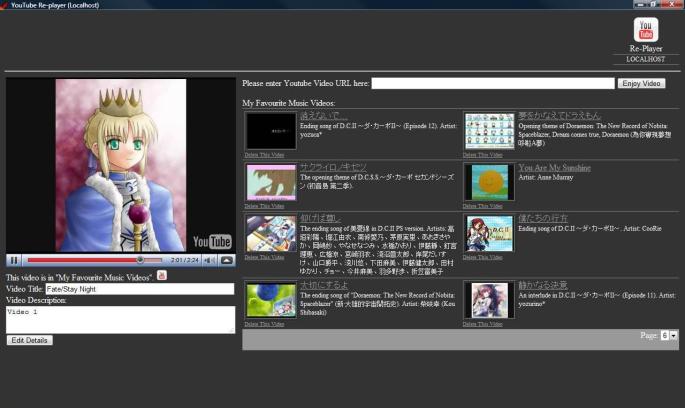Viewport: 685px width, 408px height.
Task: Open the 僕たちの行方 video link
Action: (x=543, y=218)
